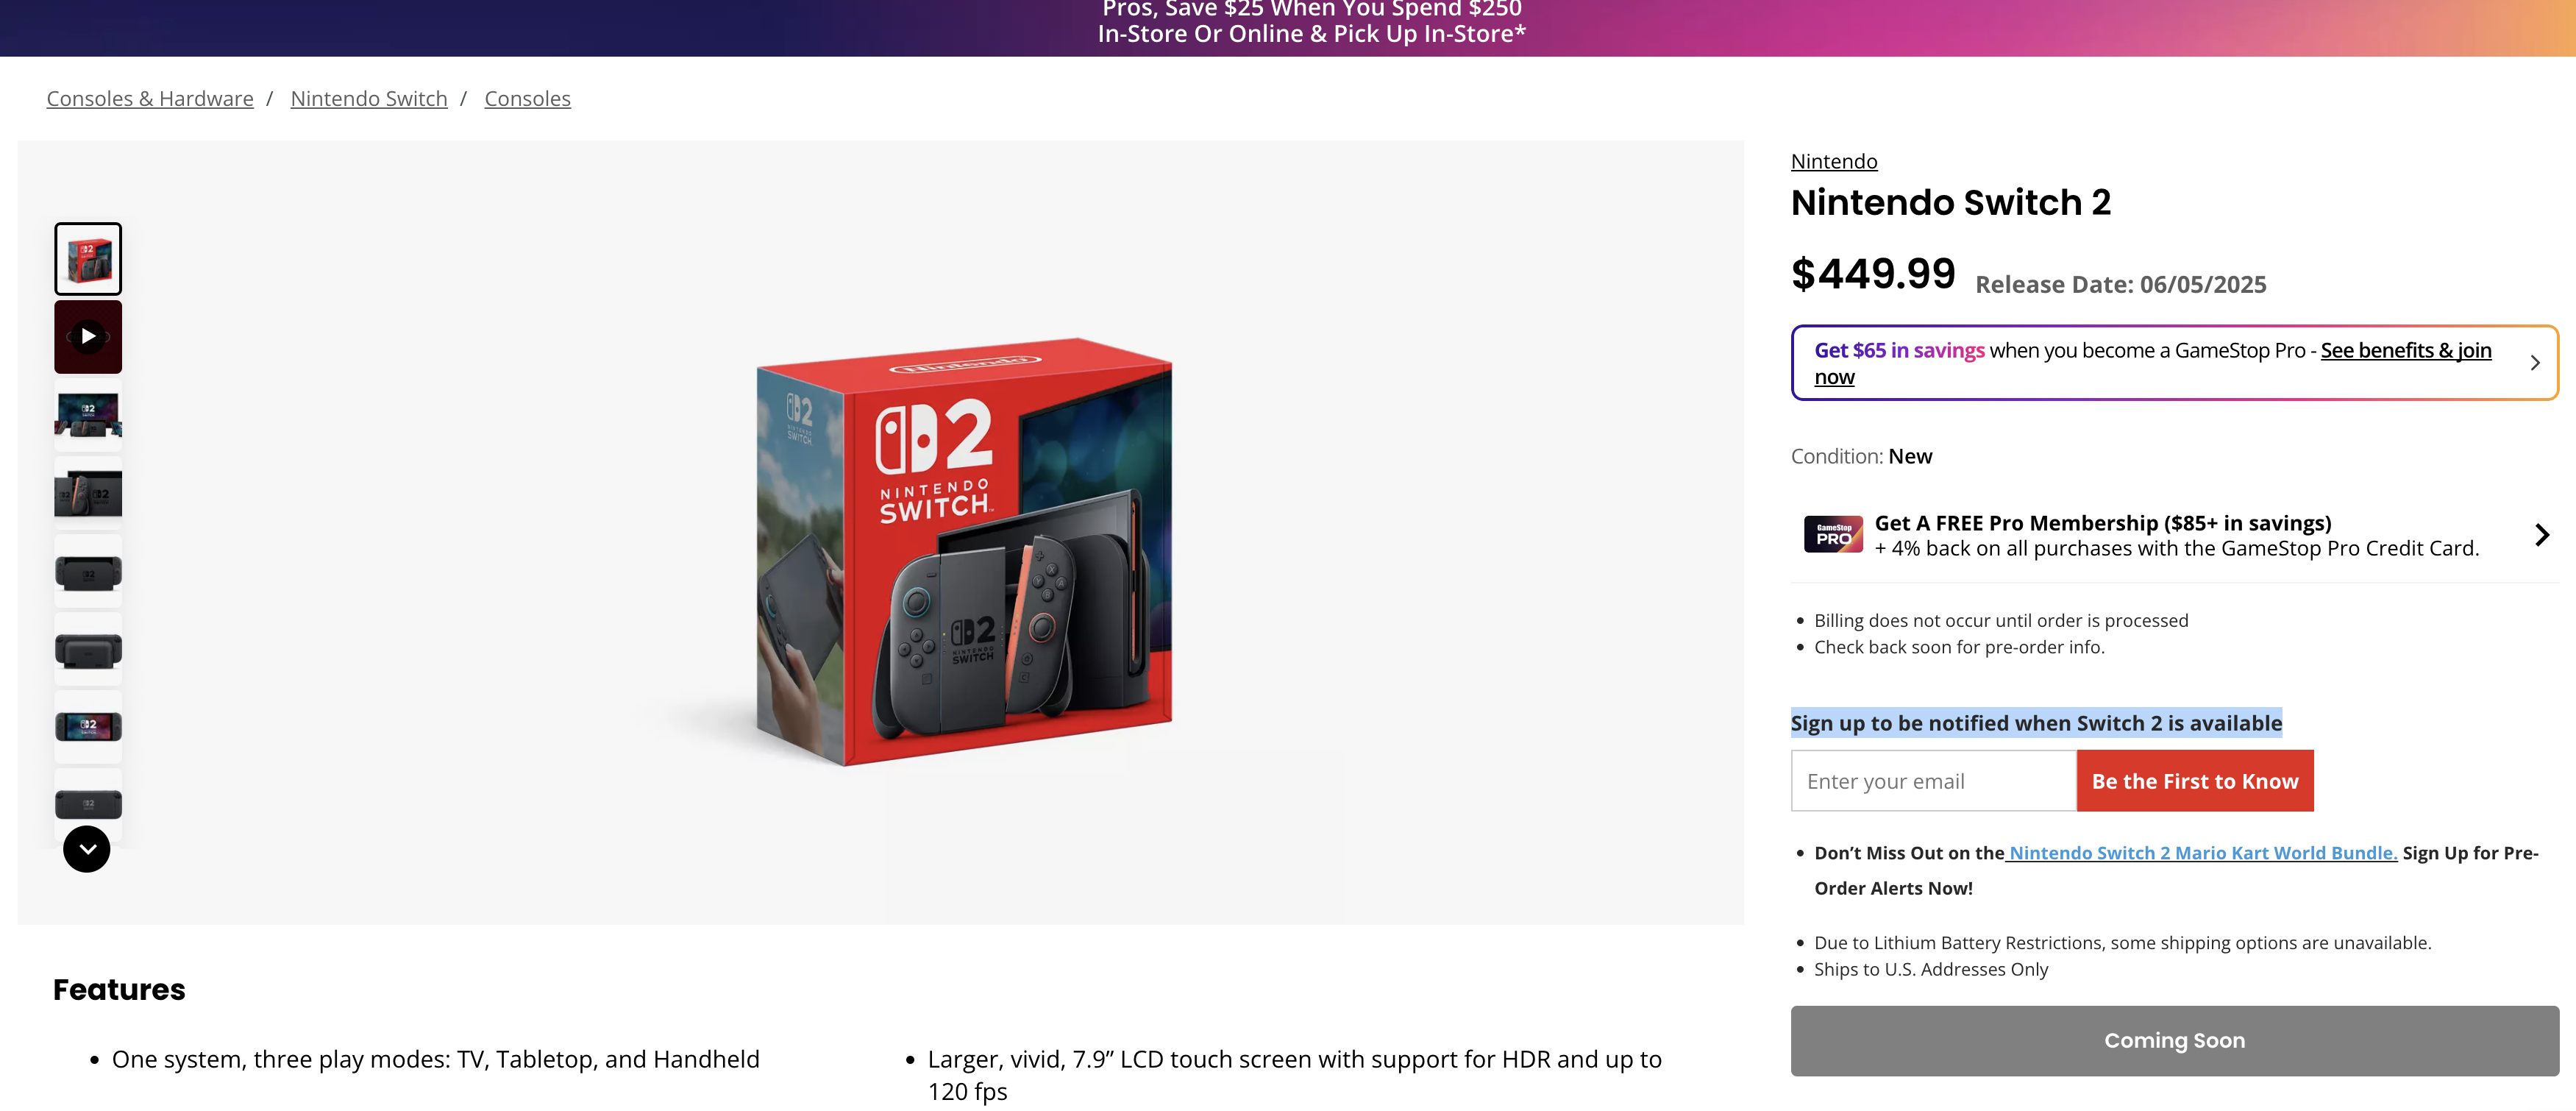
Task: Go to the Nintendo Switch breadcrumb
Action: click(x=369, y=99)
